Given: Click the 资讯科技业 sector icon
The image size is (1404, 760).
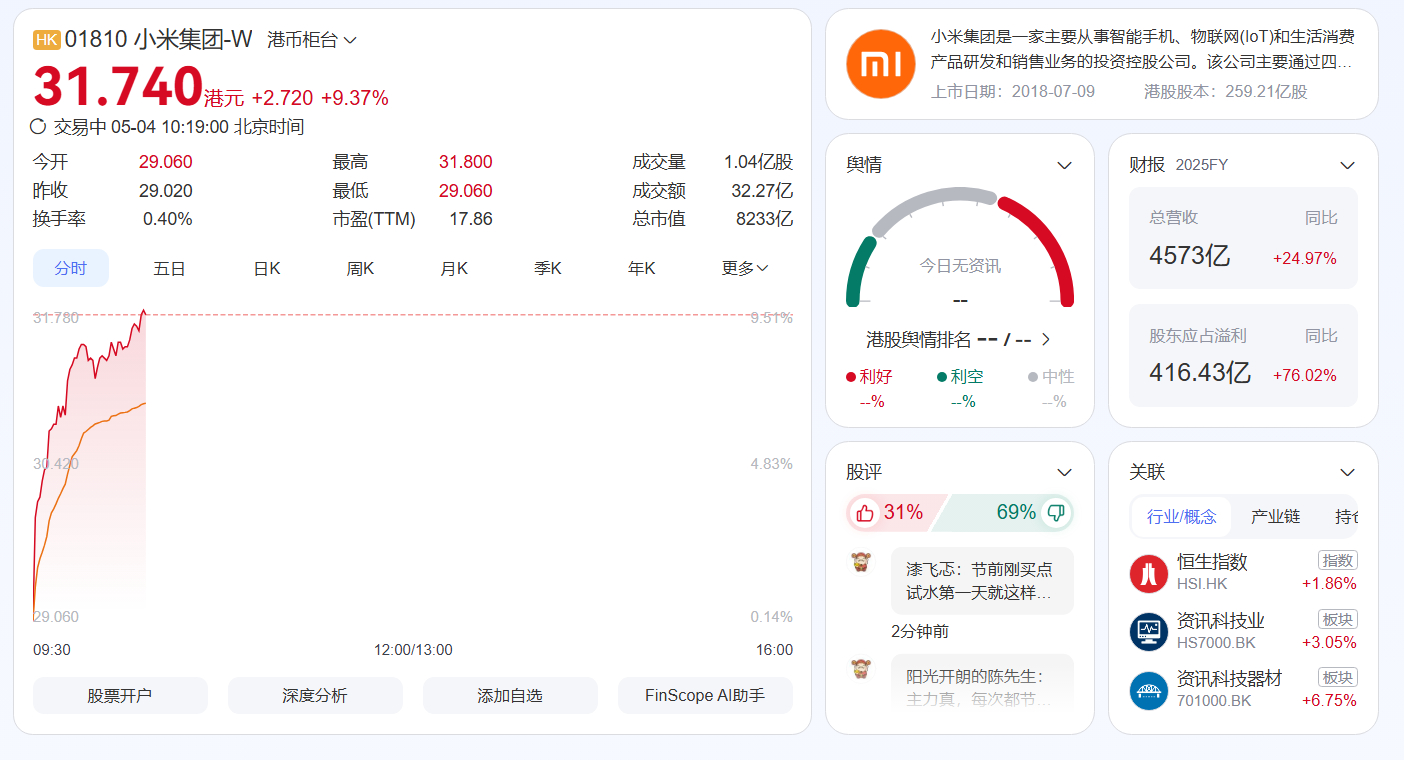Looking at the screenshot, I should pyautogui.click(x=1149, y=632).
